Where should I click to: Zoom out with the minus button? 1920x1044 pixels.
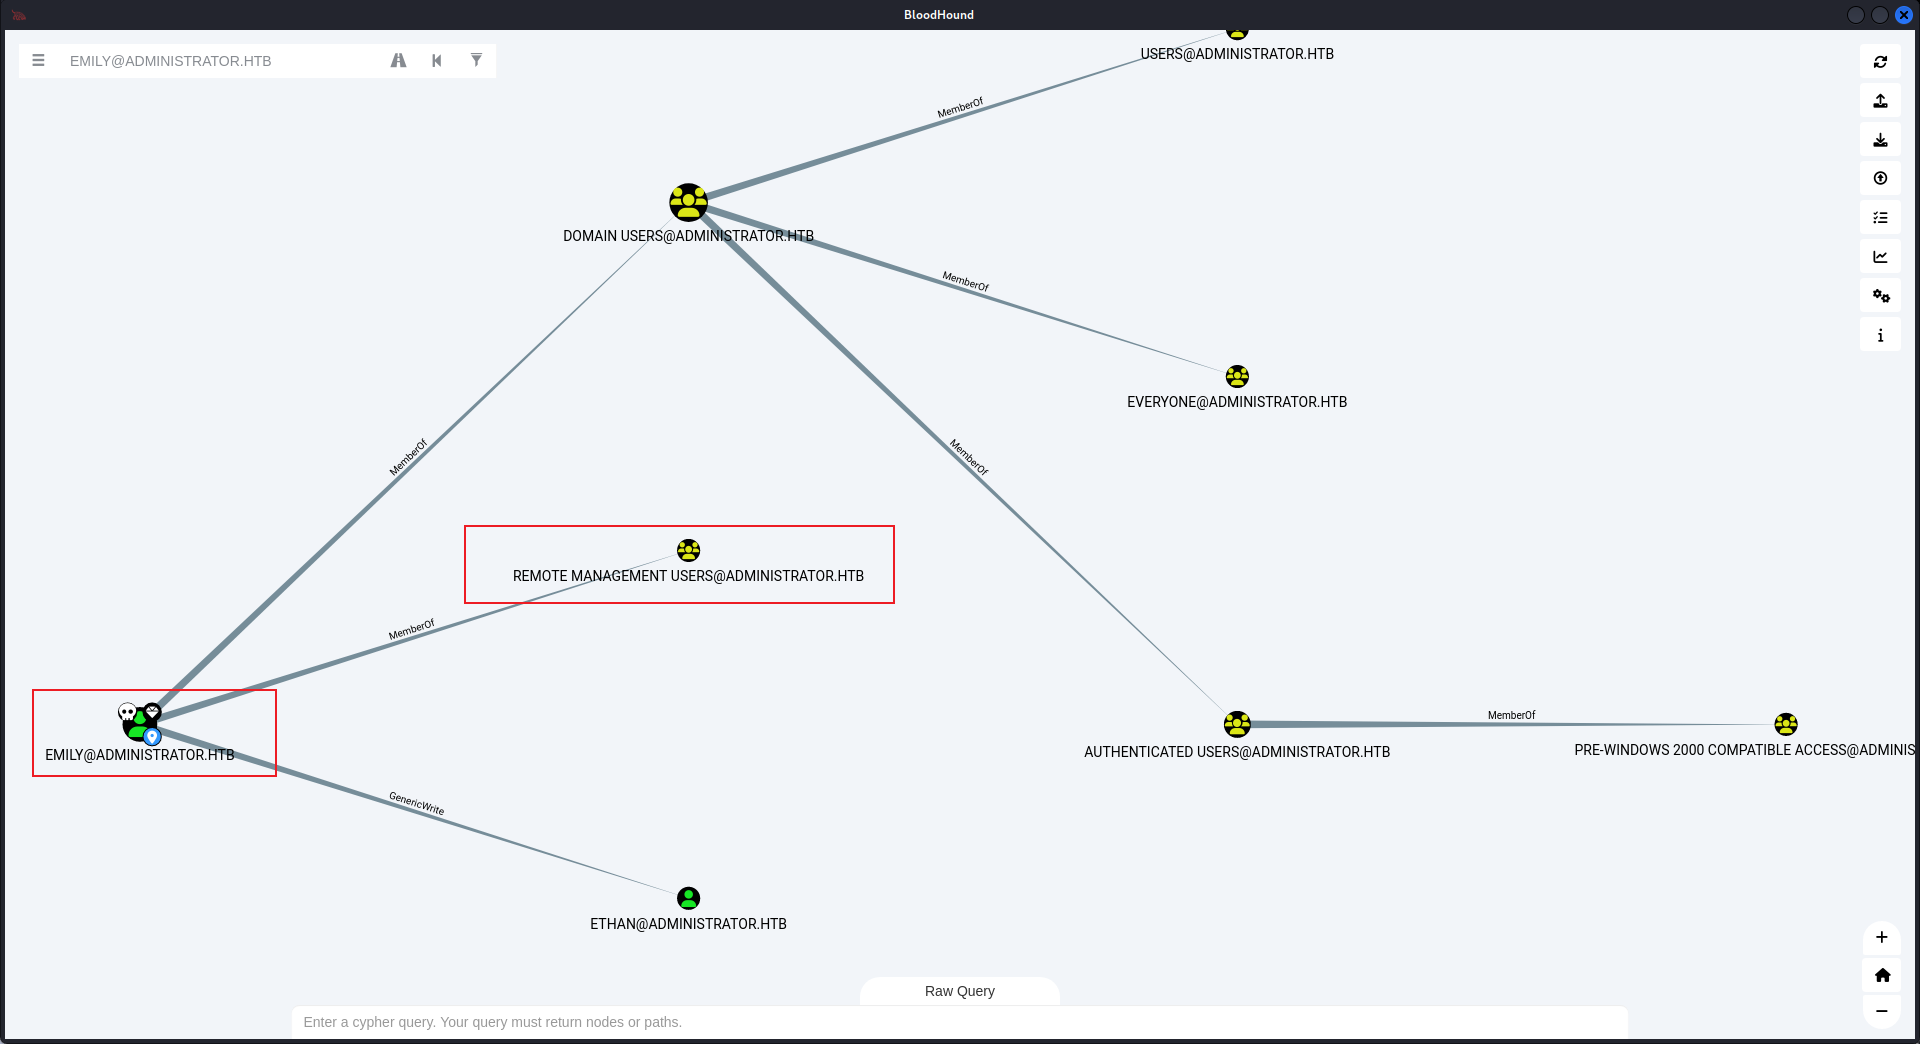click(x=1881, y=1011)
